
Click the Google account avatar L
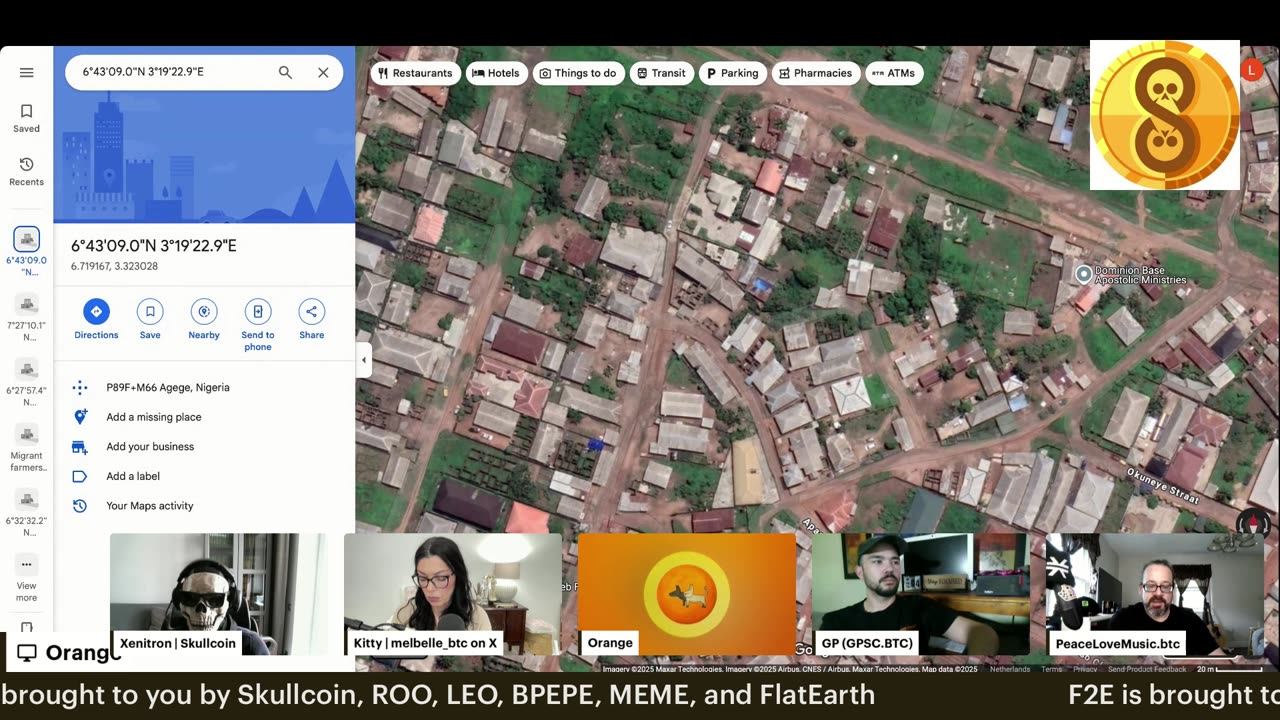(x=1251, y=69)
